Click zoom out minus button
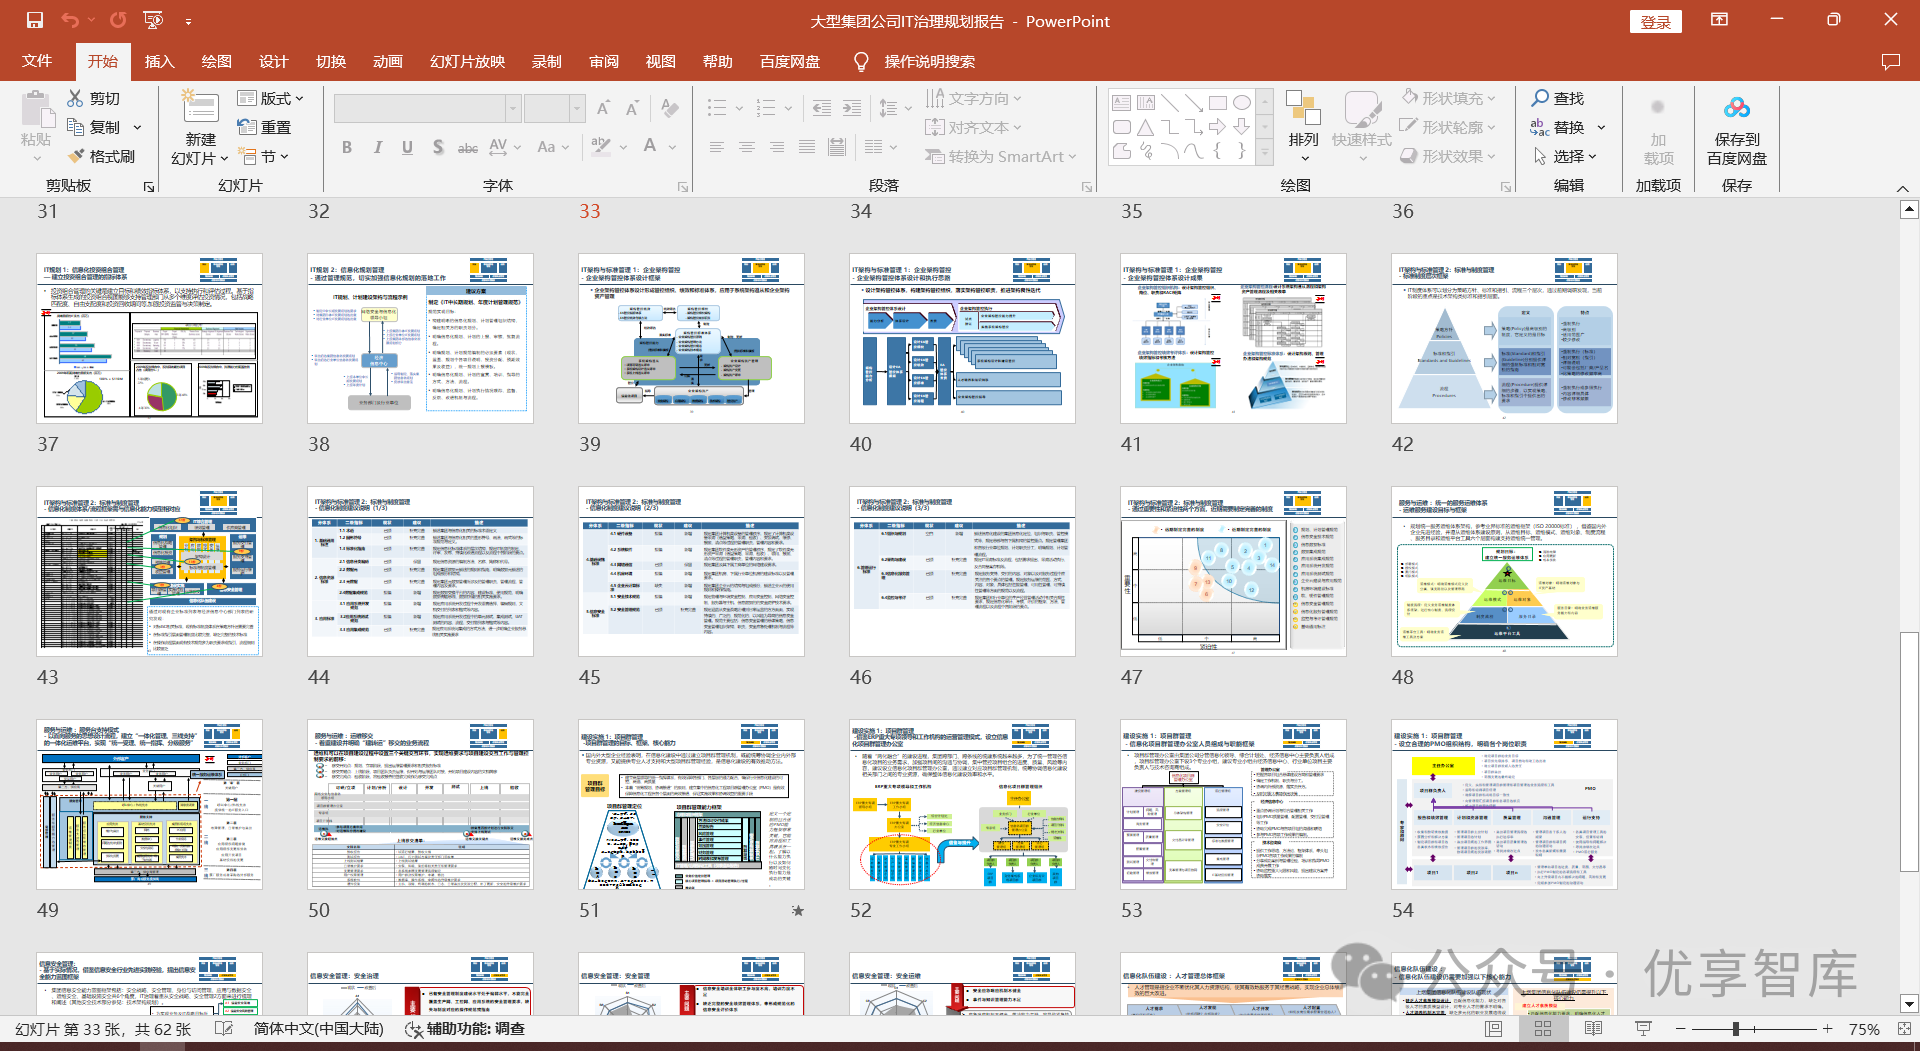 [x=1681, y=1029]
